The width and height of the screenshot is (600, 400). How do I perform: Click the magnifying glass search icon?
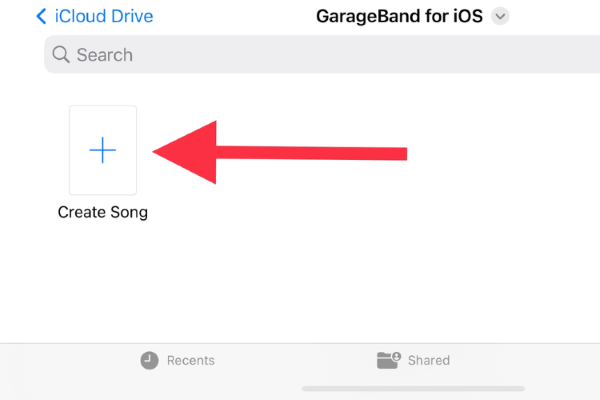tap(61, 55)
